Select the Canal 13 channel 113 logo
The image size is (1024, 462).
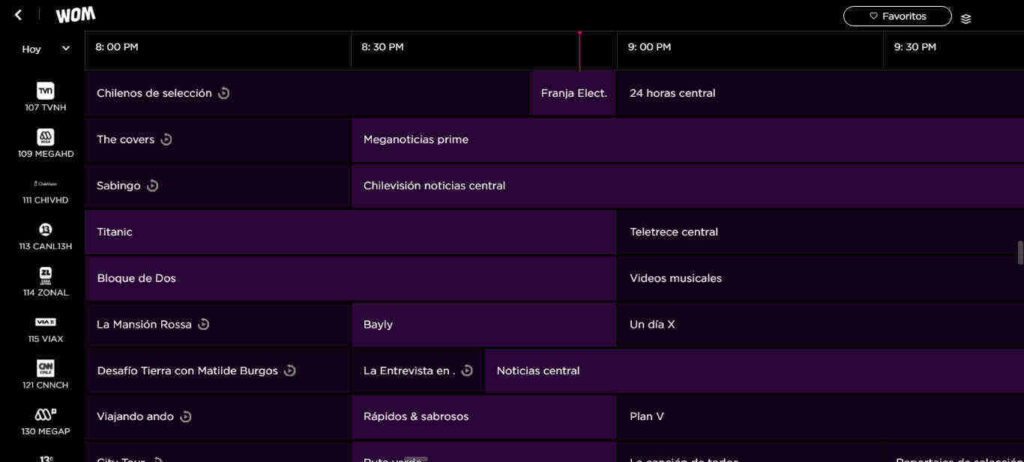(x=45, y=229)
